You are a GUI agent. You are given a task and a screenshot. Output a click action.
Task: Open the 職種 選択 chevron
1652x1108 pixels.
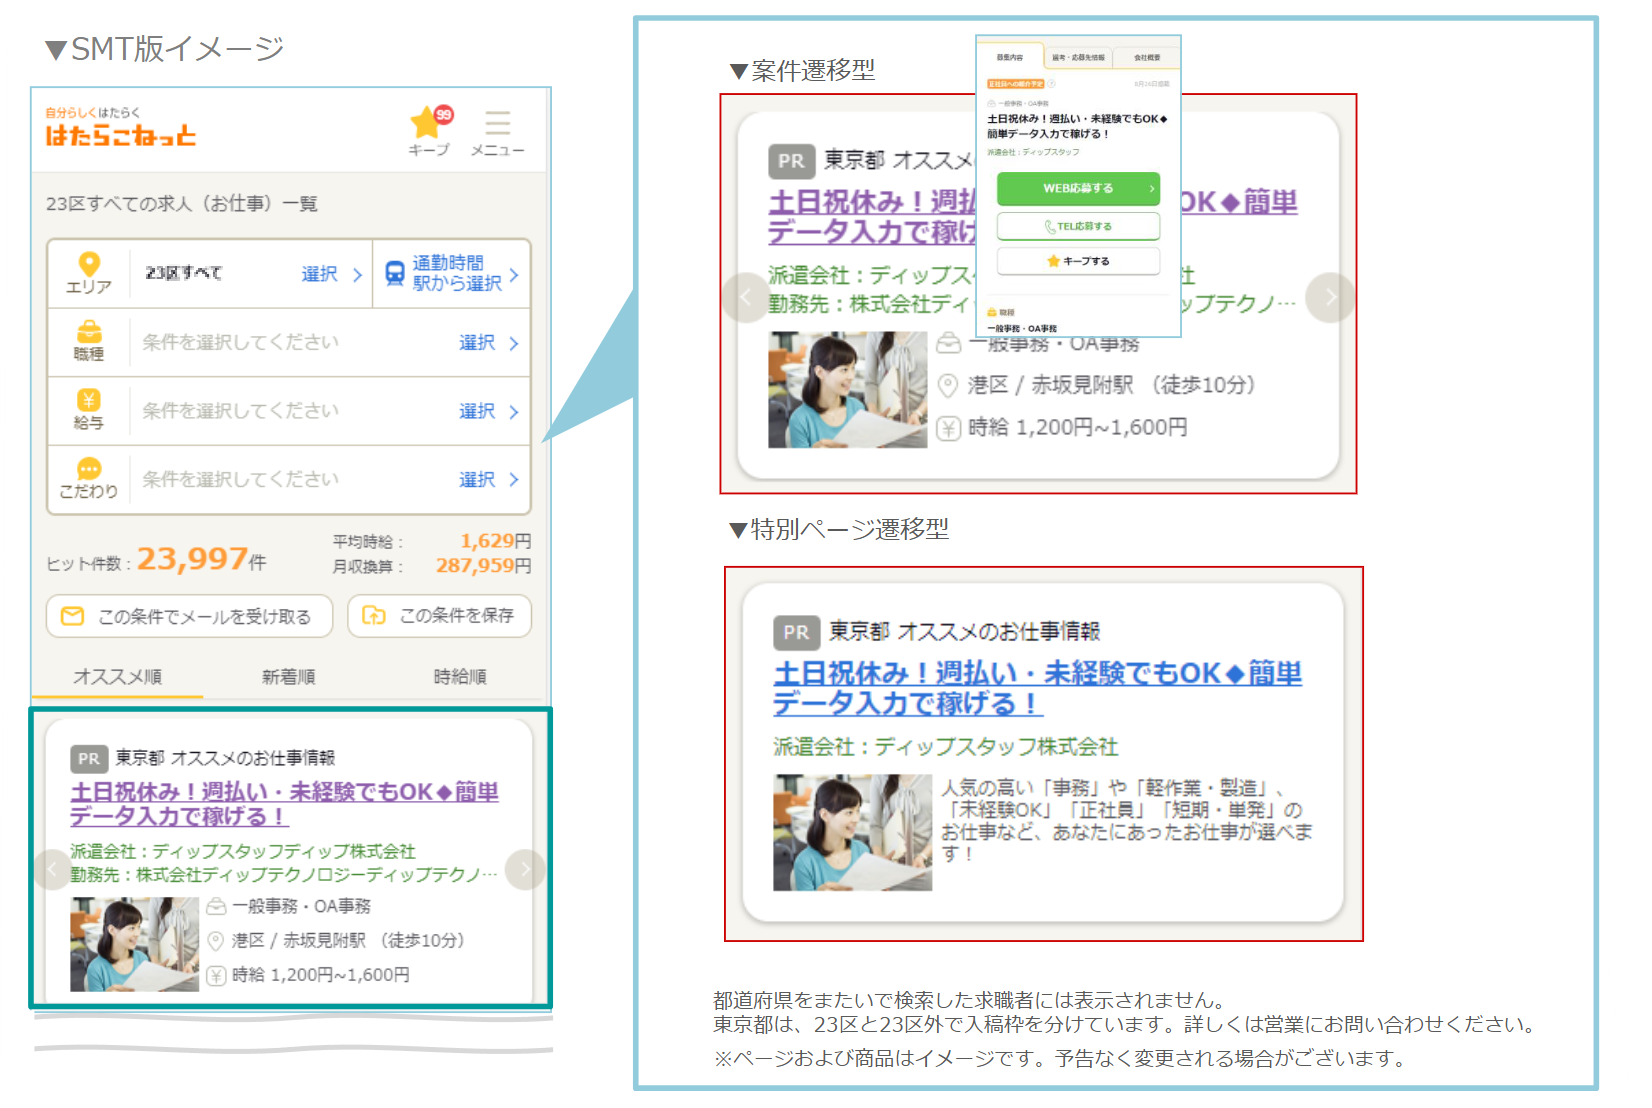(515, 343)
